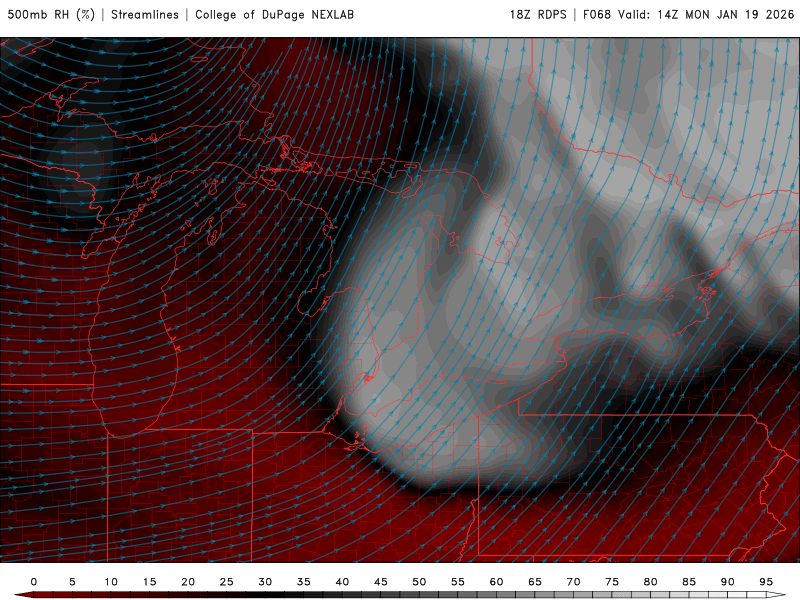800x600 pixels.
Task: Click the '25' colorbar label
Action: (x=227, y=582)
